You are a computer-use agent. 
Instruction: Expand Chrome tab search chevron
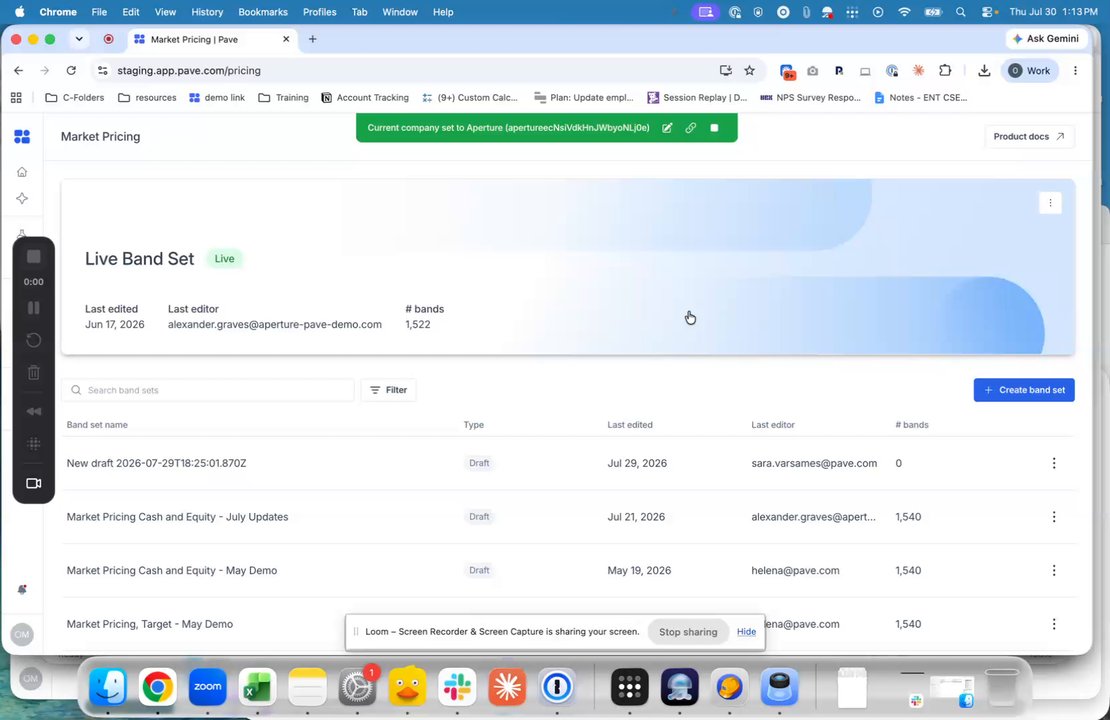click(x=79, y=39)
